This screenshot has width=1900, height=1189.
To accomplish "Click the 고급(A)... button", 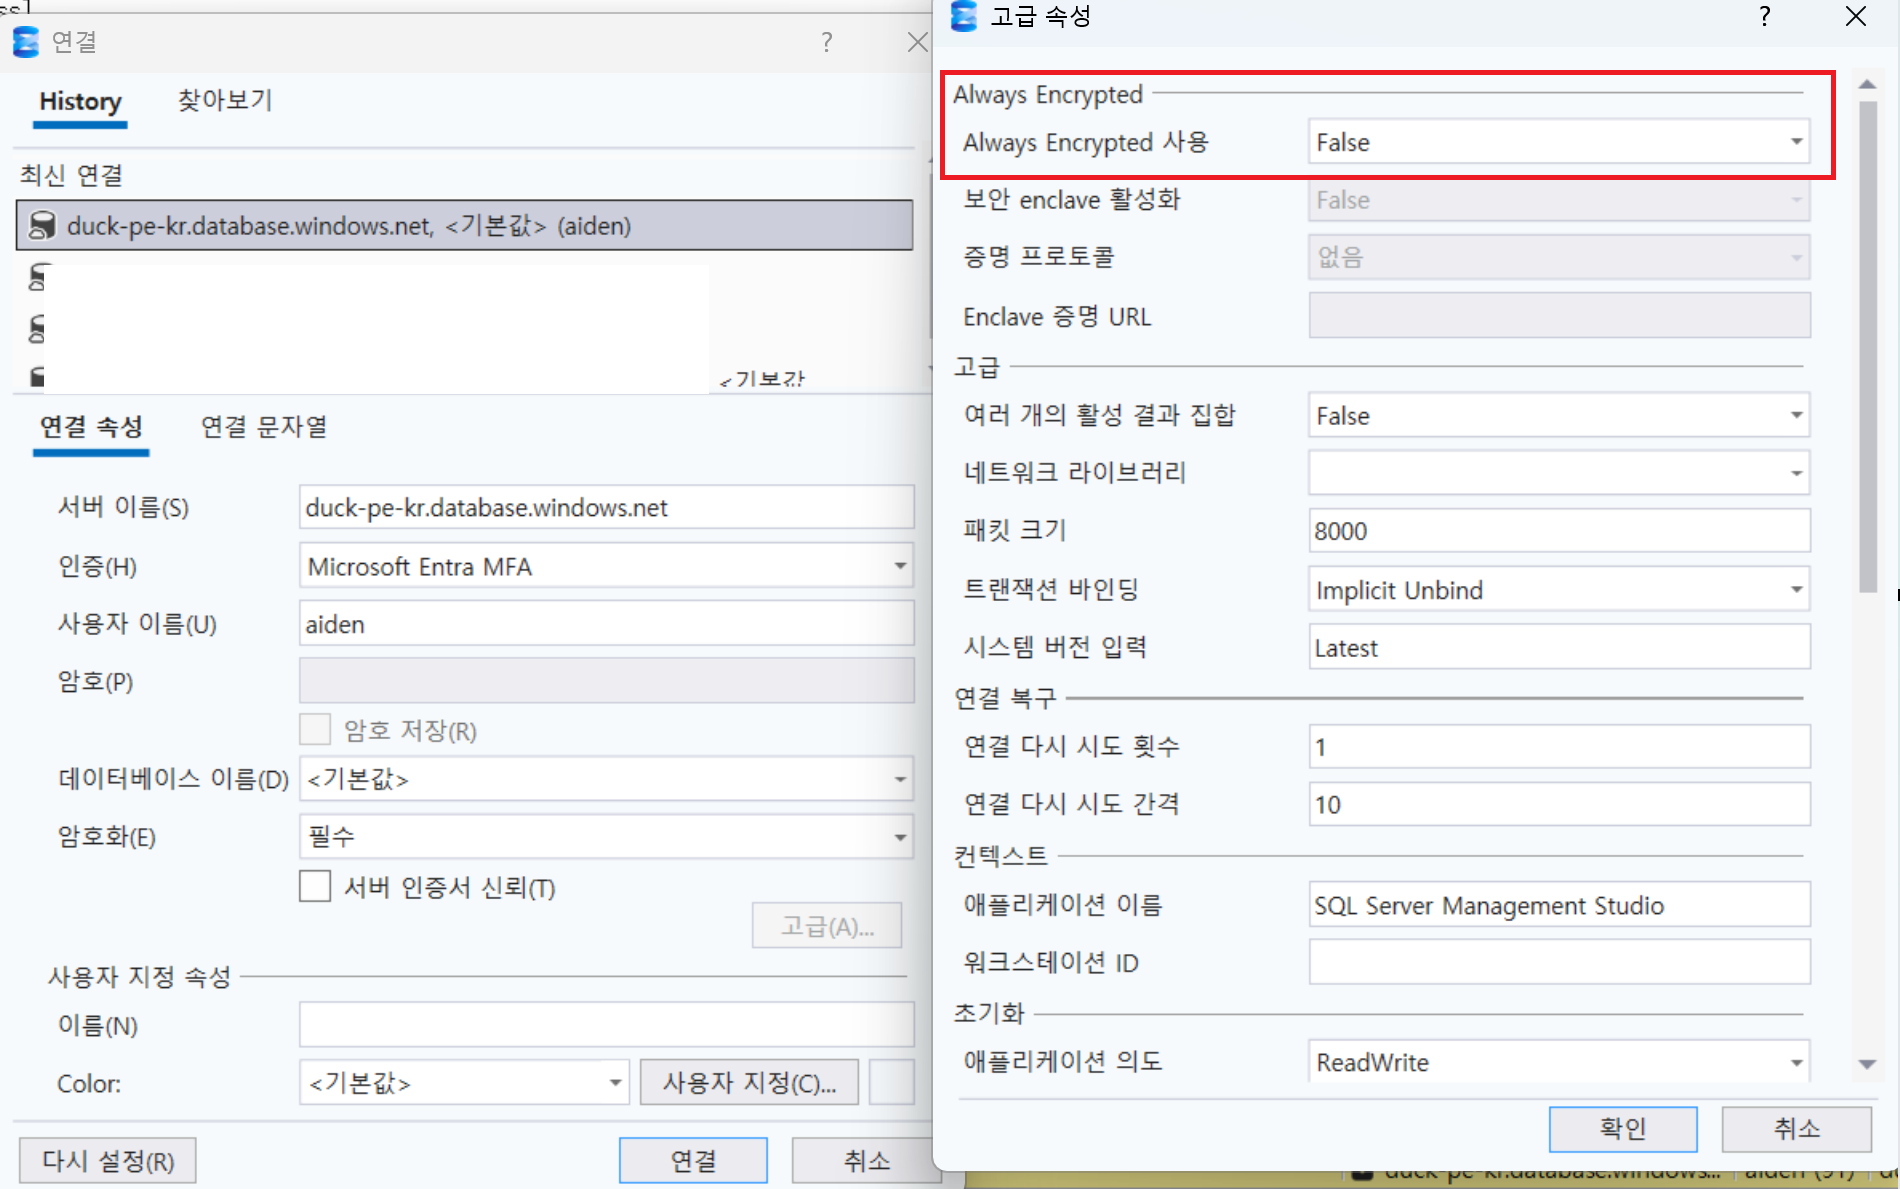I will (827, 926).
